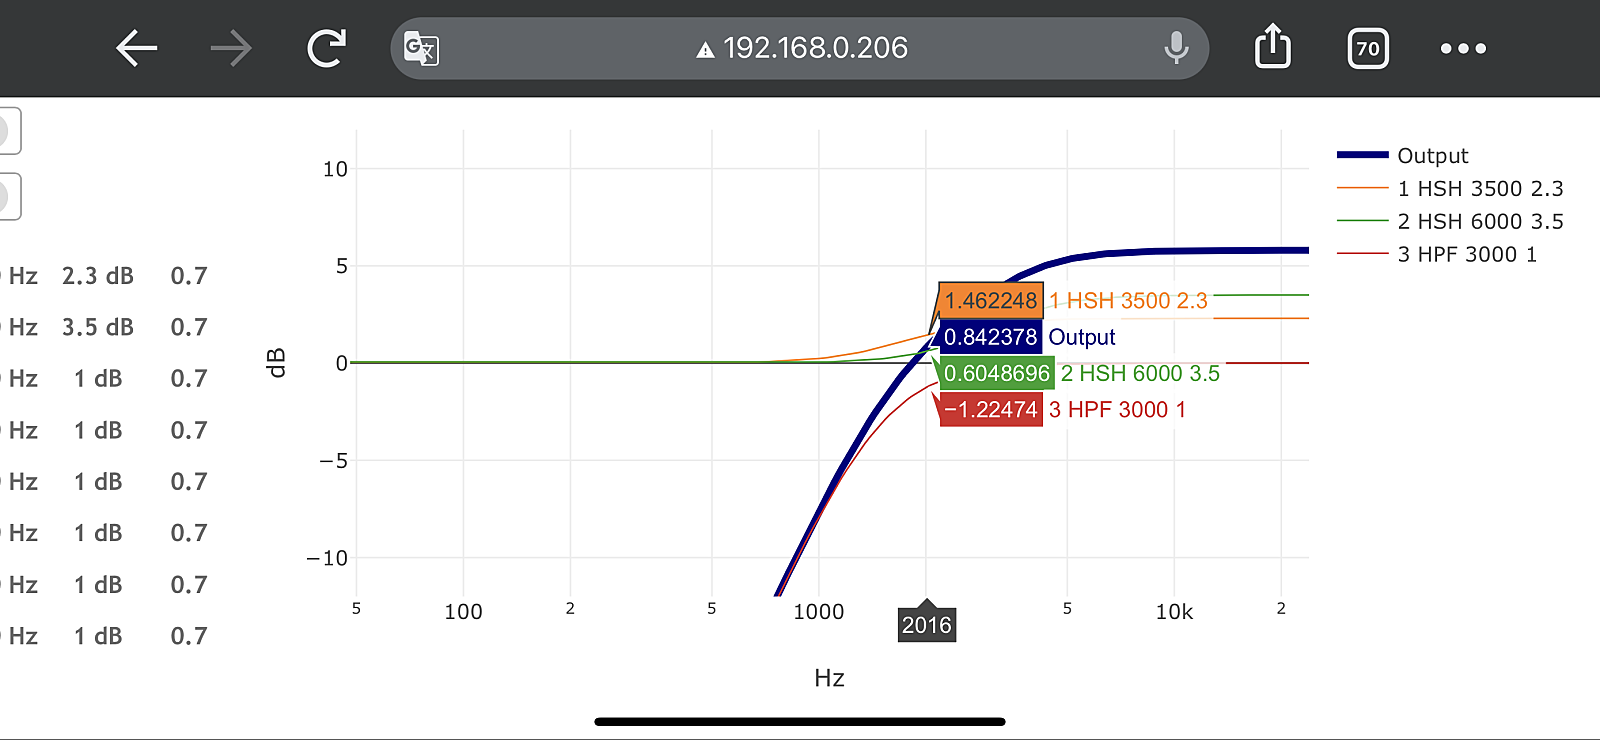1600x740 pixels.
Task: Click the 1000 x-axis tick label
Action: click(819, 612)
